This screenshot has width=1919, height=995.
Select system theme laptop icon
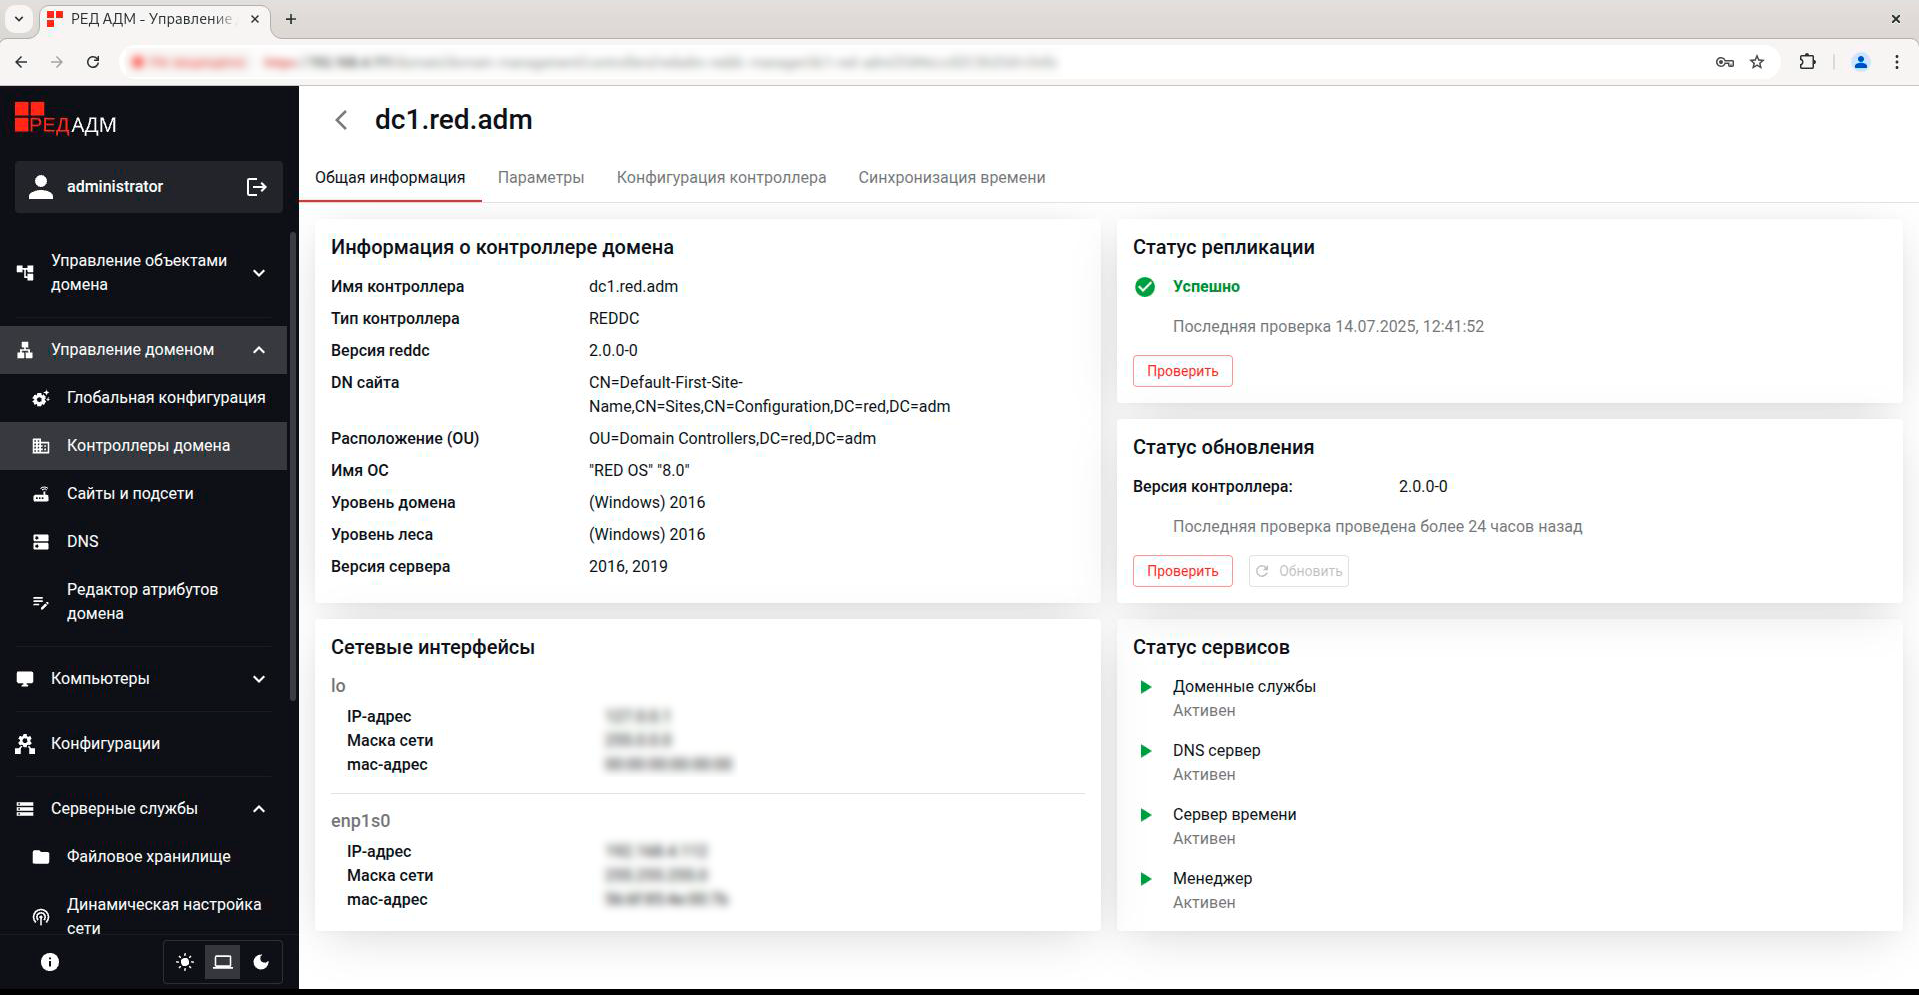point(223,962)
